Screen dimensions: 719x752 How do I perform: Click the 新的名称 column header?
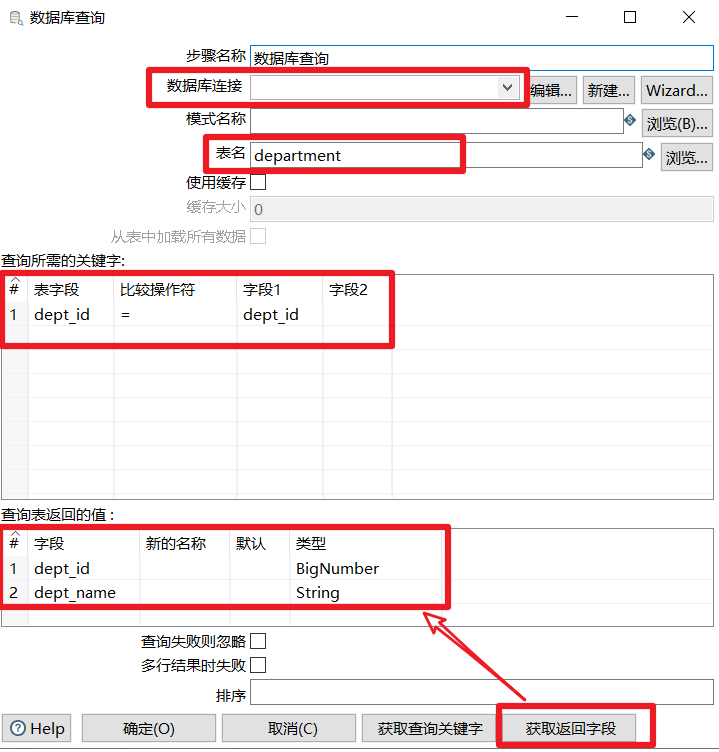point(185,543)
